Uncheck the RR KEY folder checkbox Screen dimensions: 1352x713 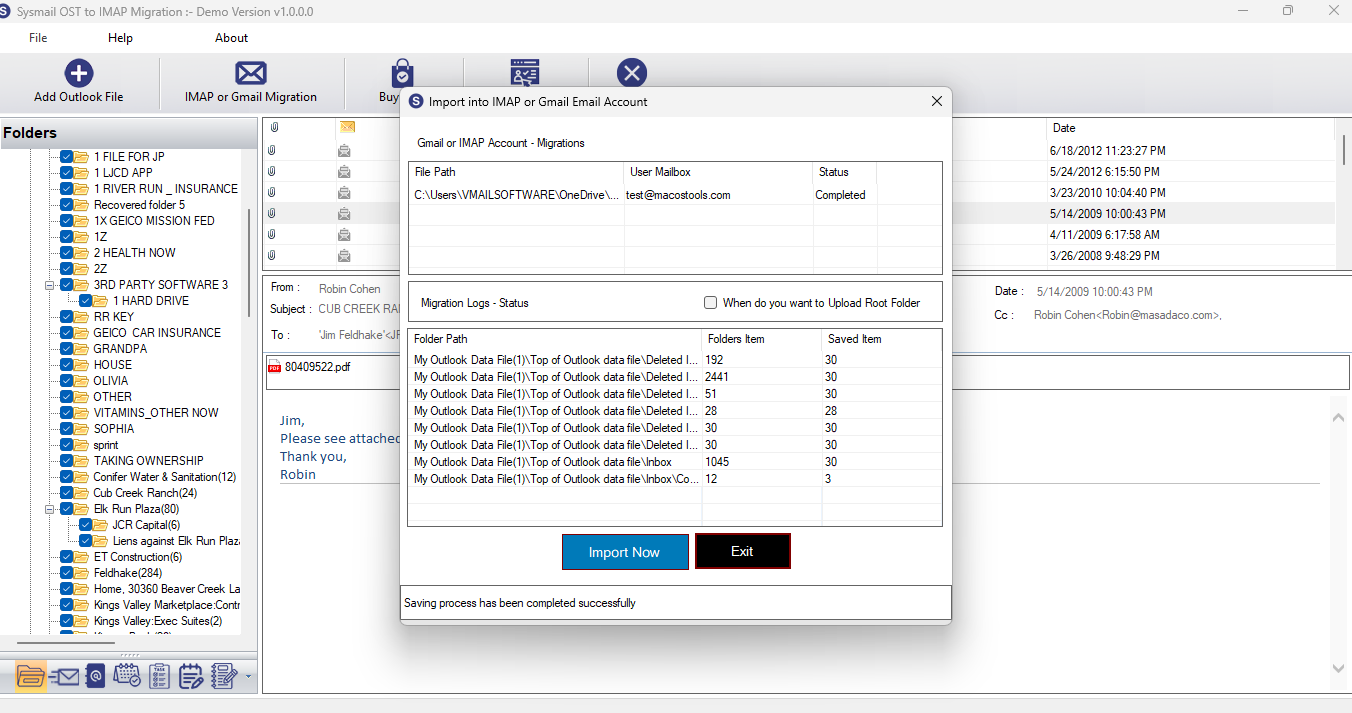[x=67, y=317]
